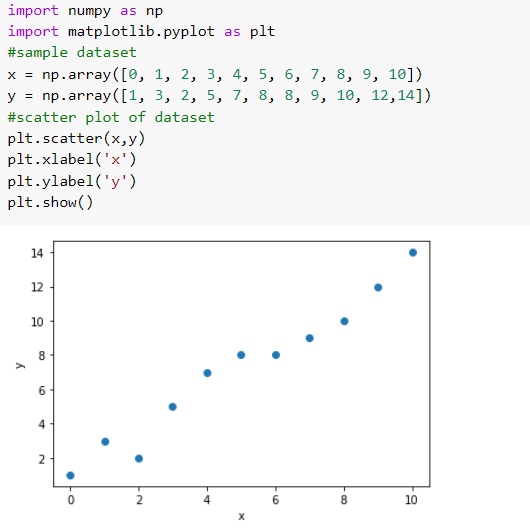Viewport: 530px width, 530px height.
Task: Click the rotated 'y' axis title beside the plot
Action: [20, 365]
